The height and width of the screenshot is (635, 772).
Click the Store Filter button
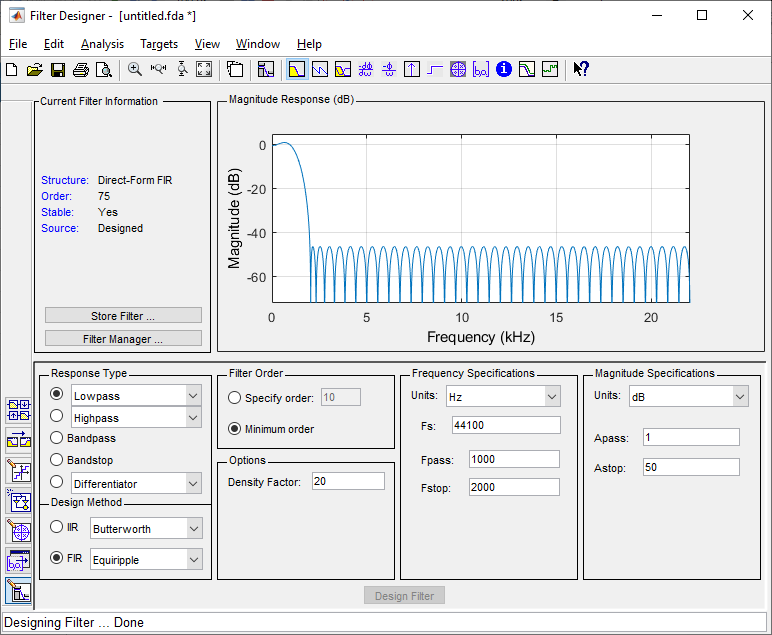[123, 316]
